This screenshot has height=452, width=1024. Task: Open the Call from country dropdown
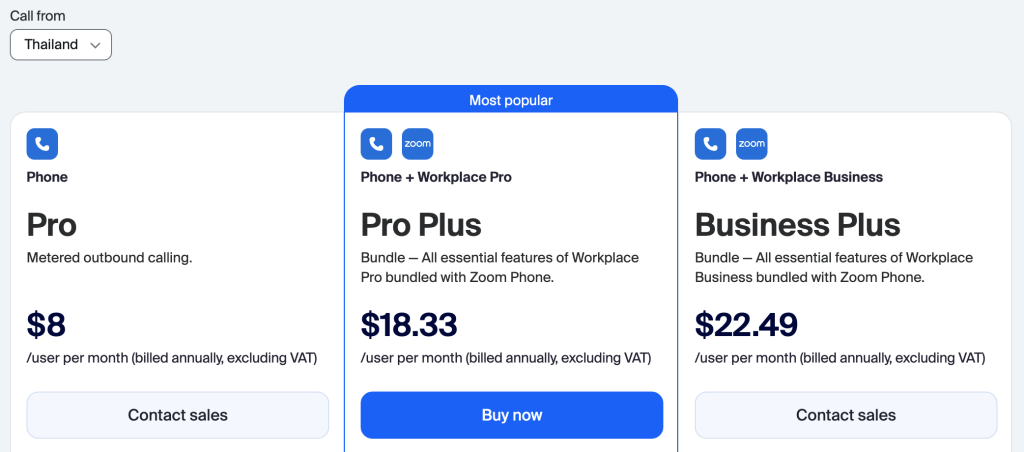click(61, 45)
